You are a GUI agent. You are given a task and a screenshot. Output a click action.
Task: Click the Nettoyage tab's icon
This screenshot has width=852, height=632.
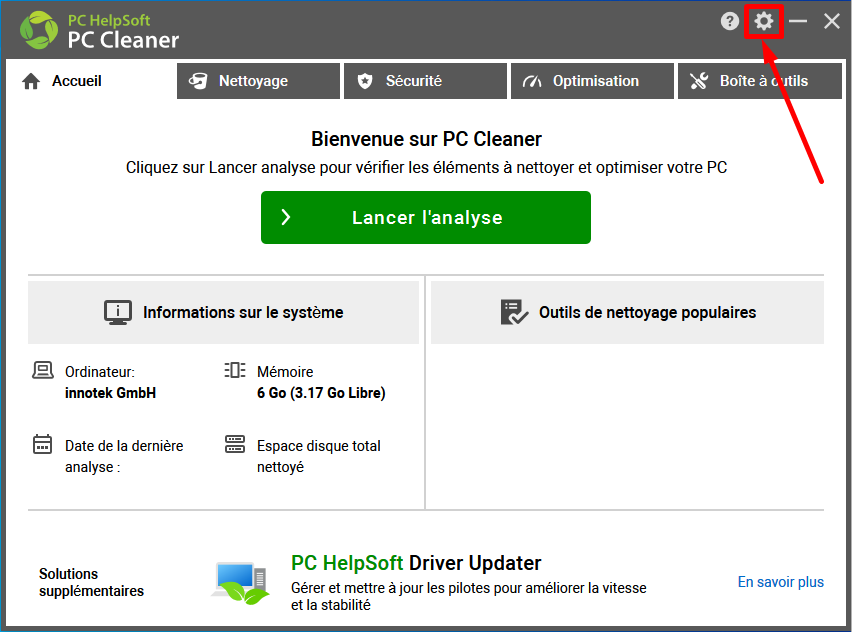pos(198,81)
